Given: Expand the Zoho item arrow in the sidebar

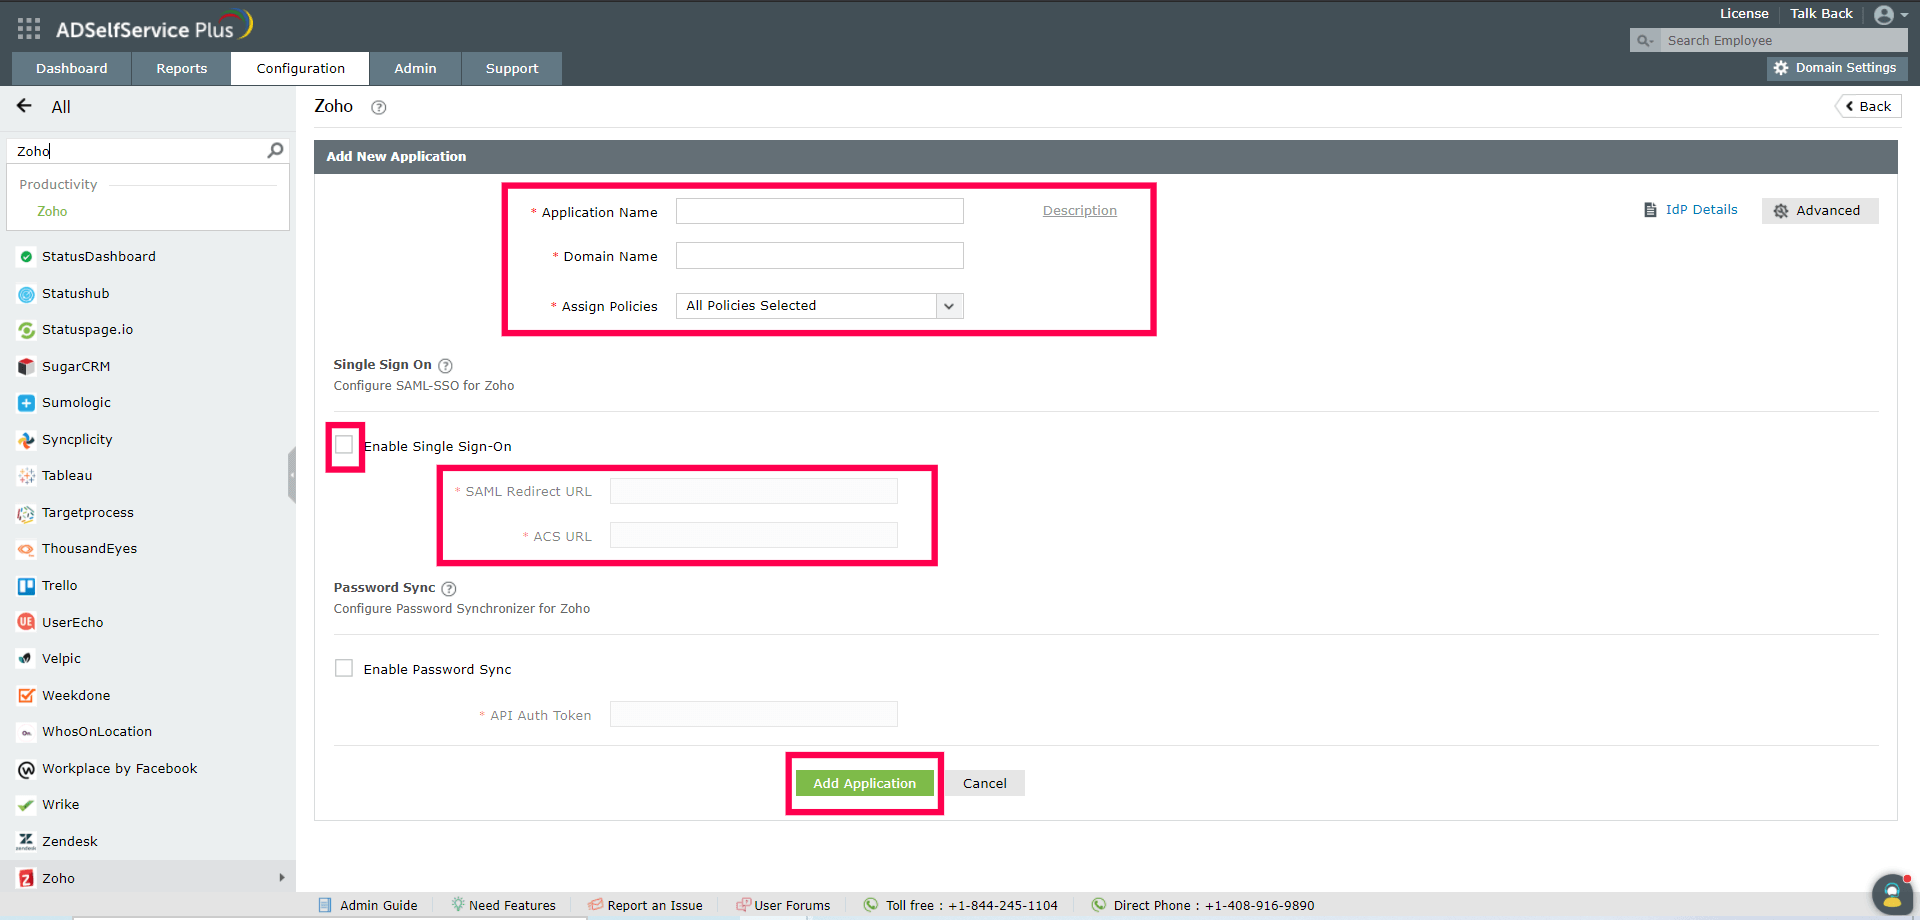Looking at the screenshot, I should (282, 878).
